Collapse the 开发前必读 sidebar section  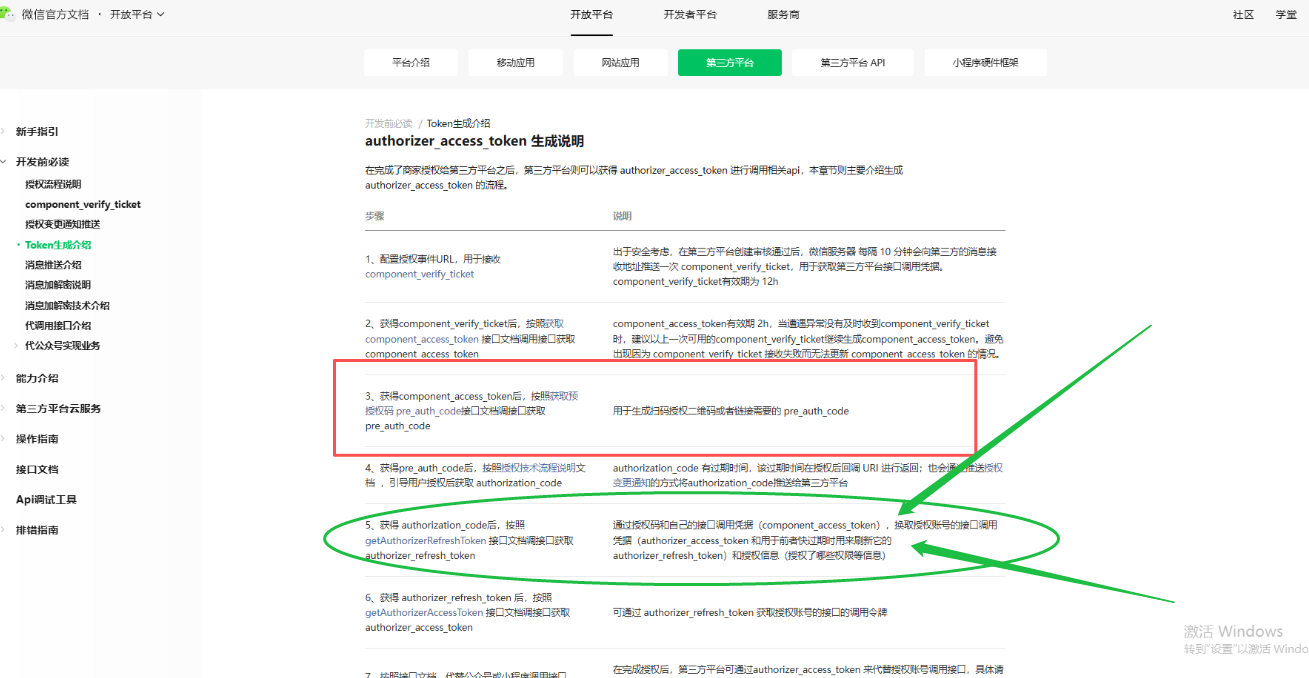click(x=42, y=162)
